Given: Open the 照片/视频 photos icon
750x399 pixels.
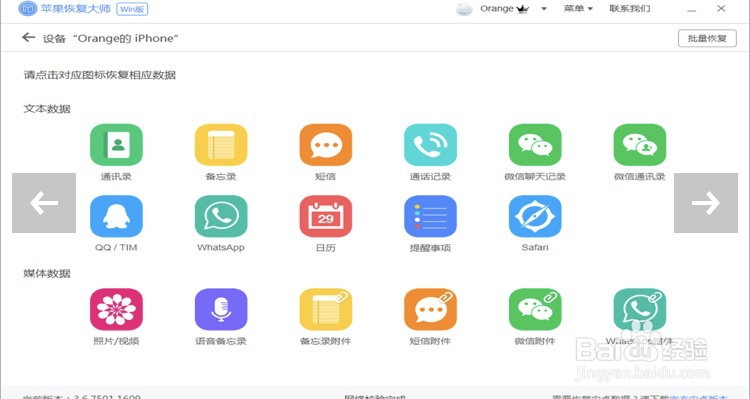Looking at the screenshot, I should [116, 310].
